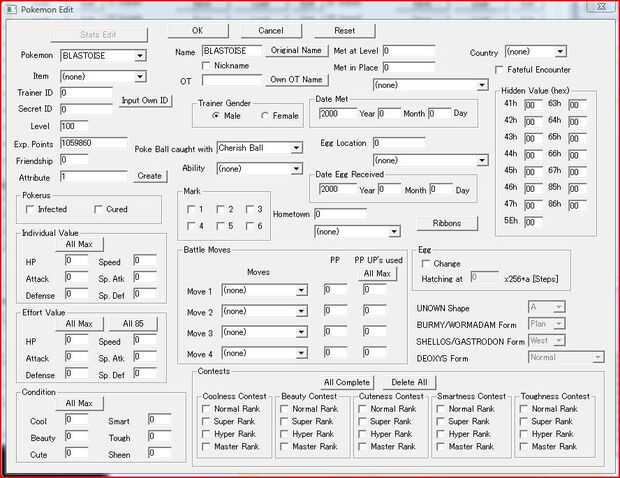Open the Country dropdown
620x478 pixels.
click(560, 52)
